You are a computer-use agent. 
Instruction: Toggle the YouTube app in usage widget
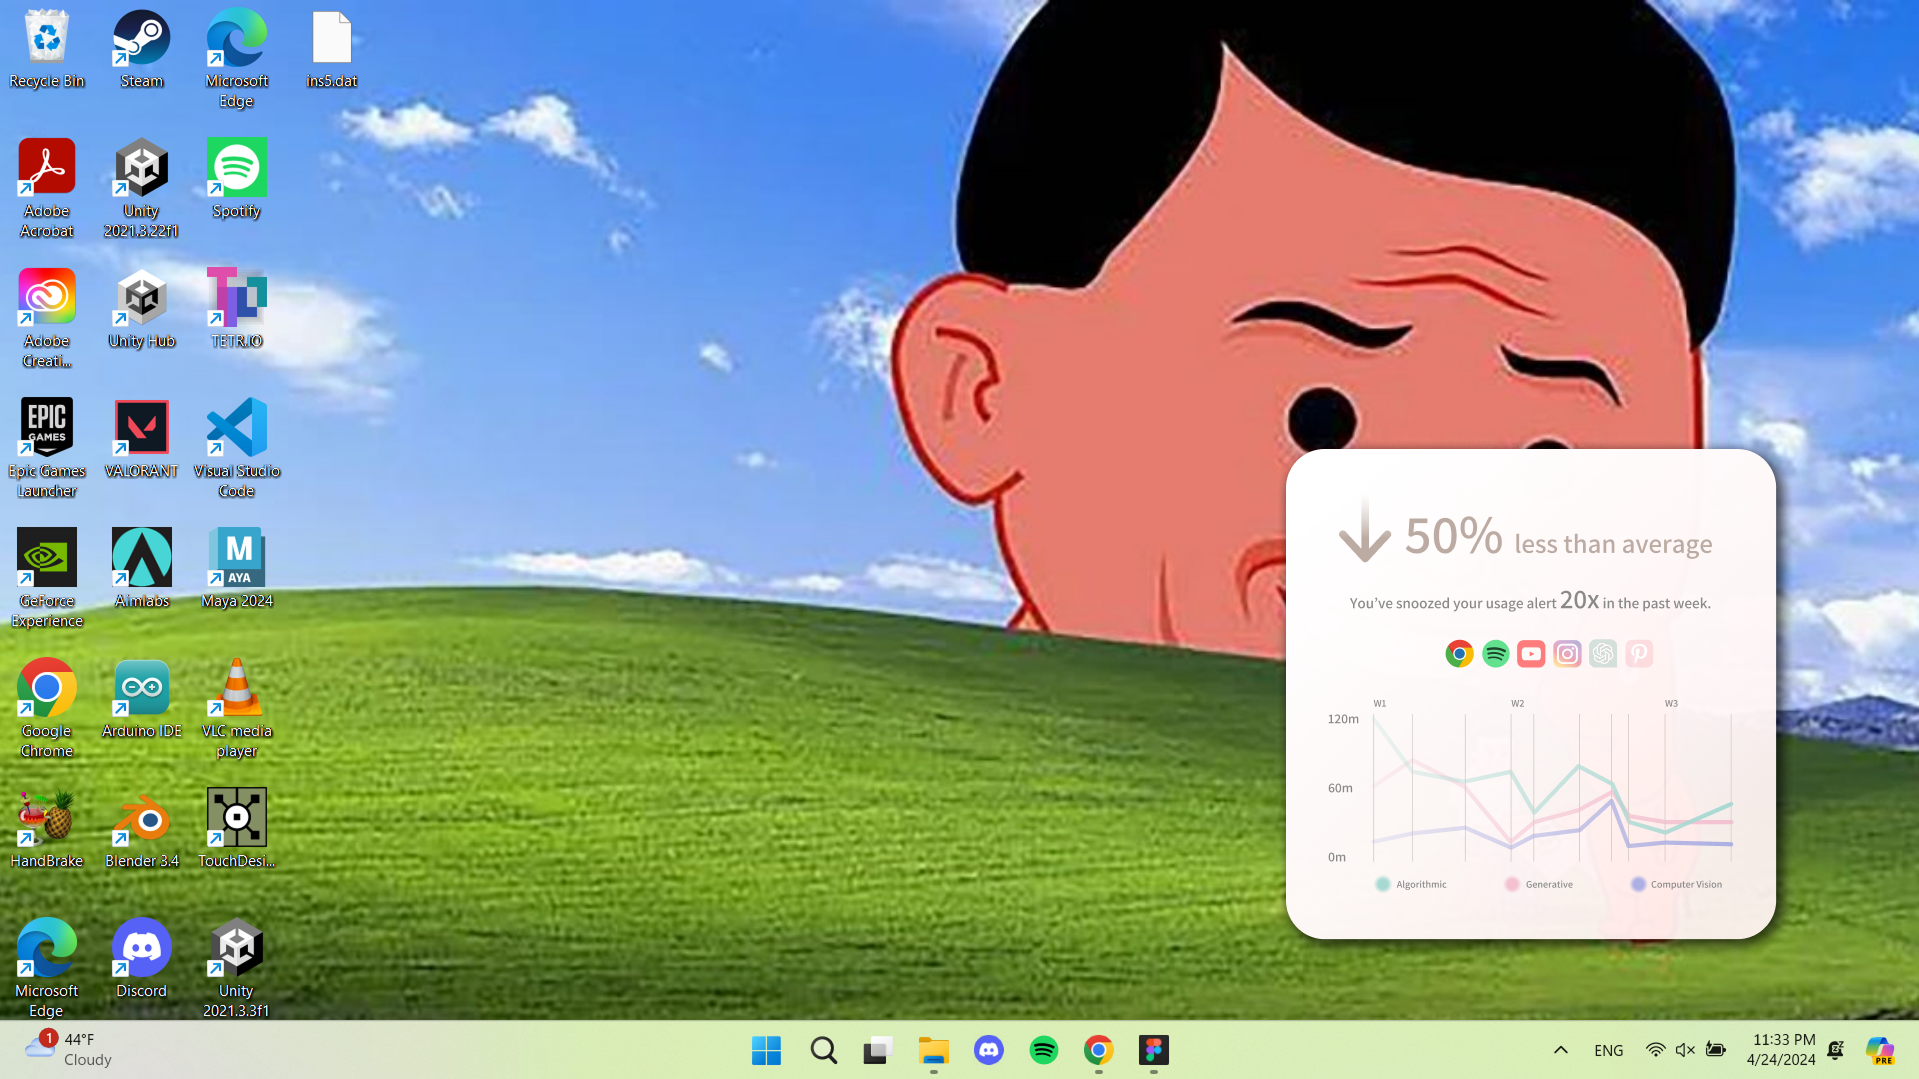(x=1530, y=654)
